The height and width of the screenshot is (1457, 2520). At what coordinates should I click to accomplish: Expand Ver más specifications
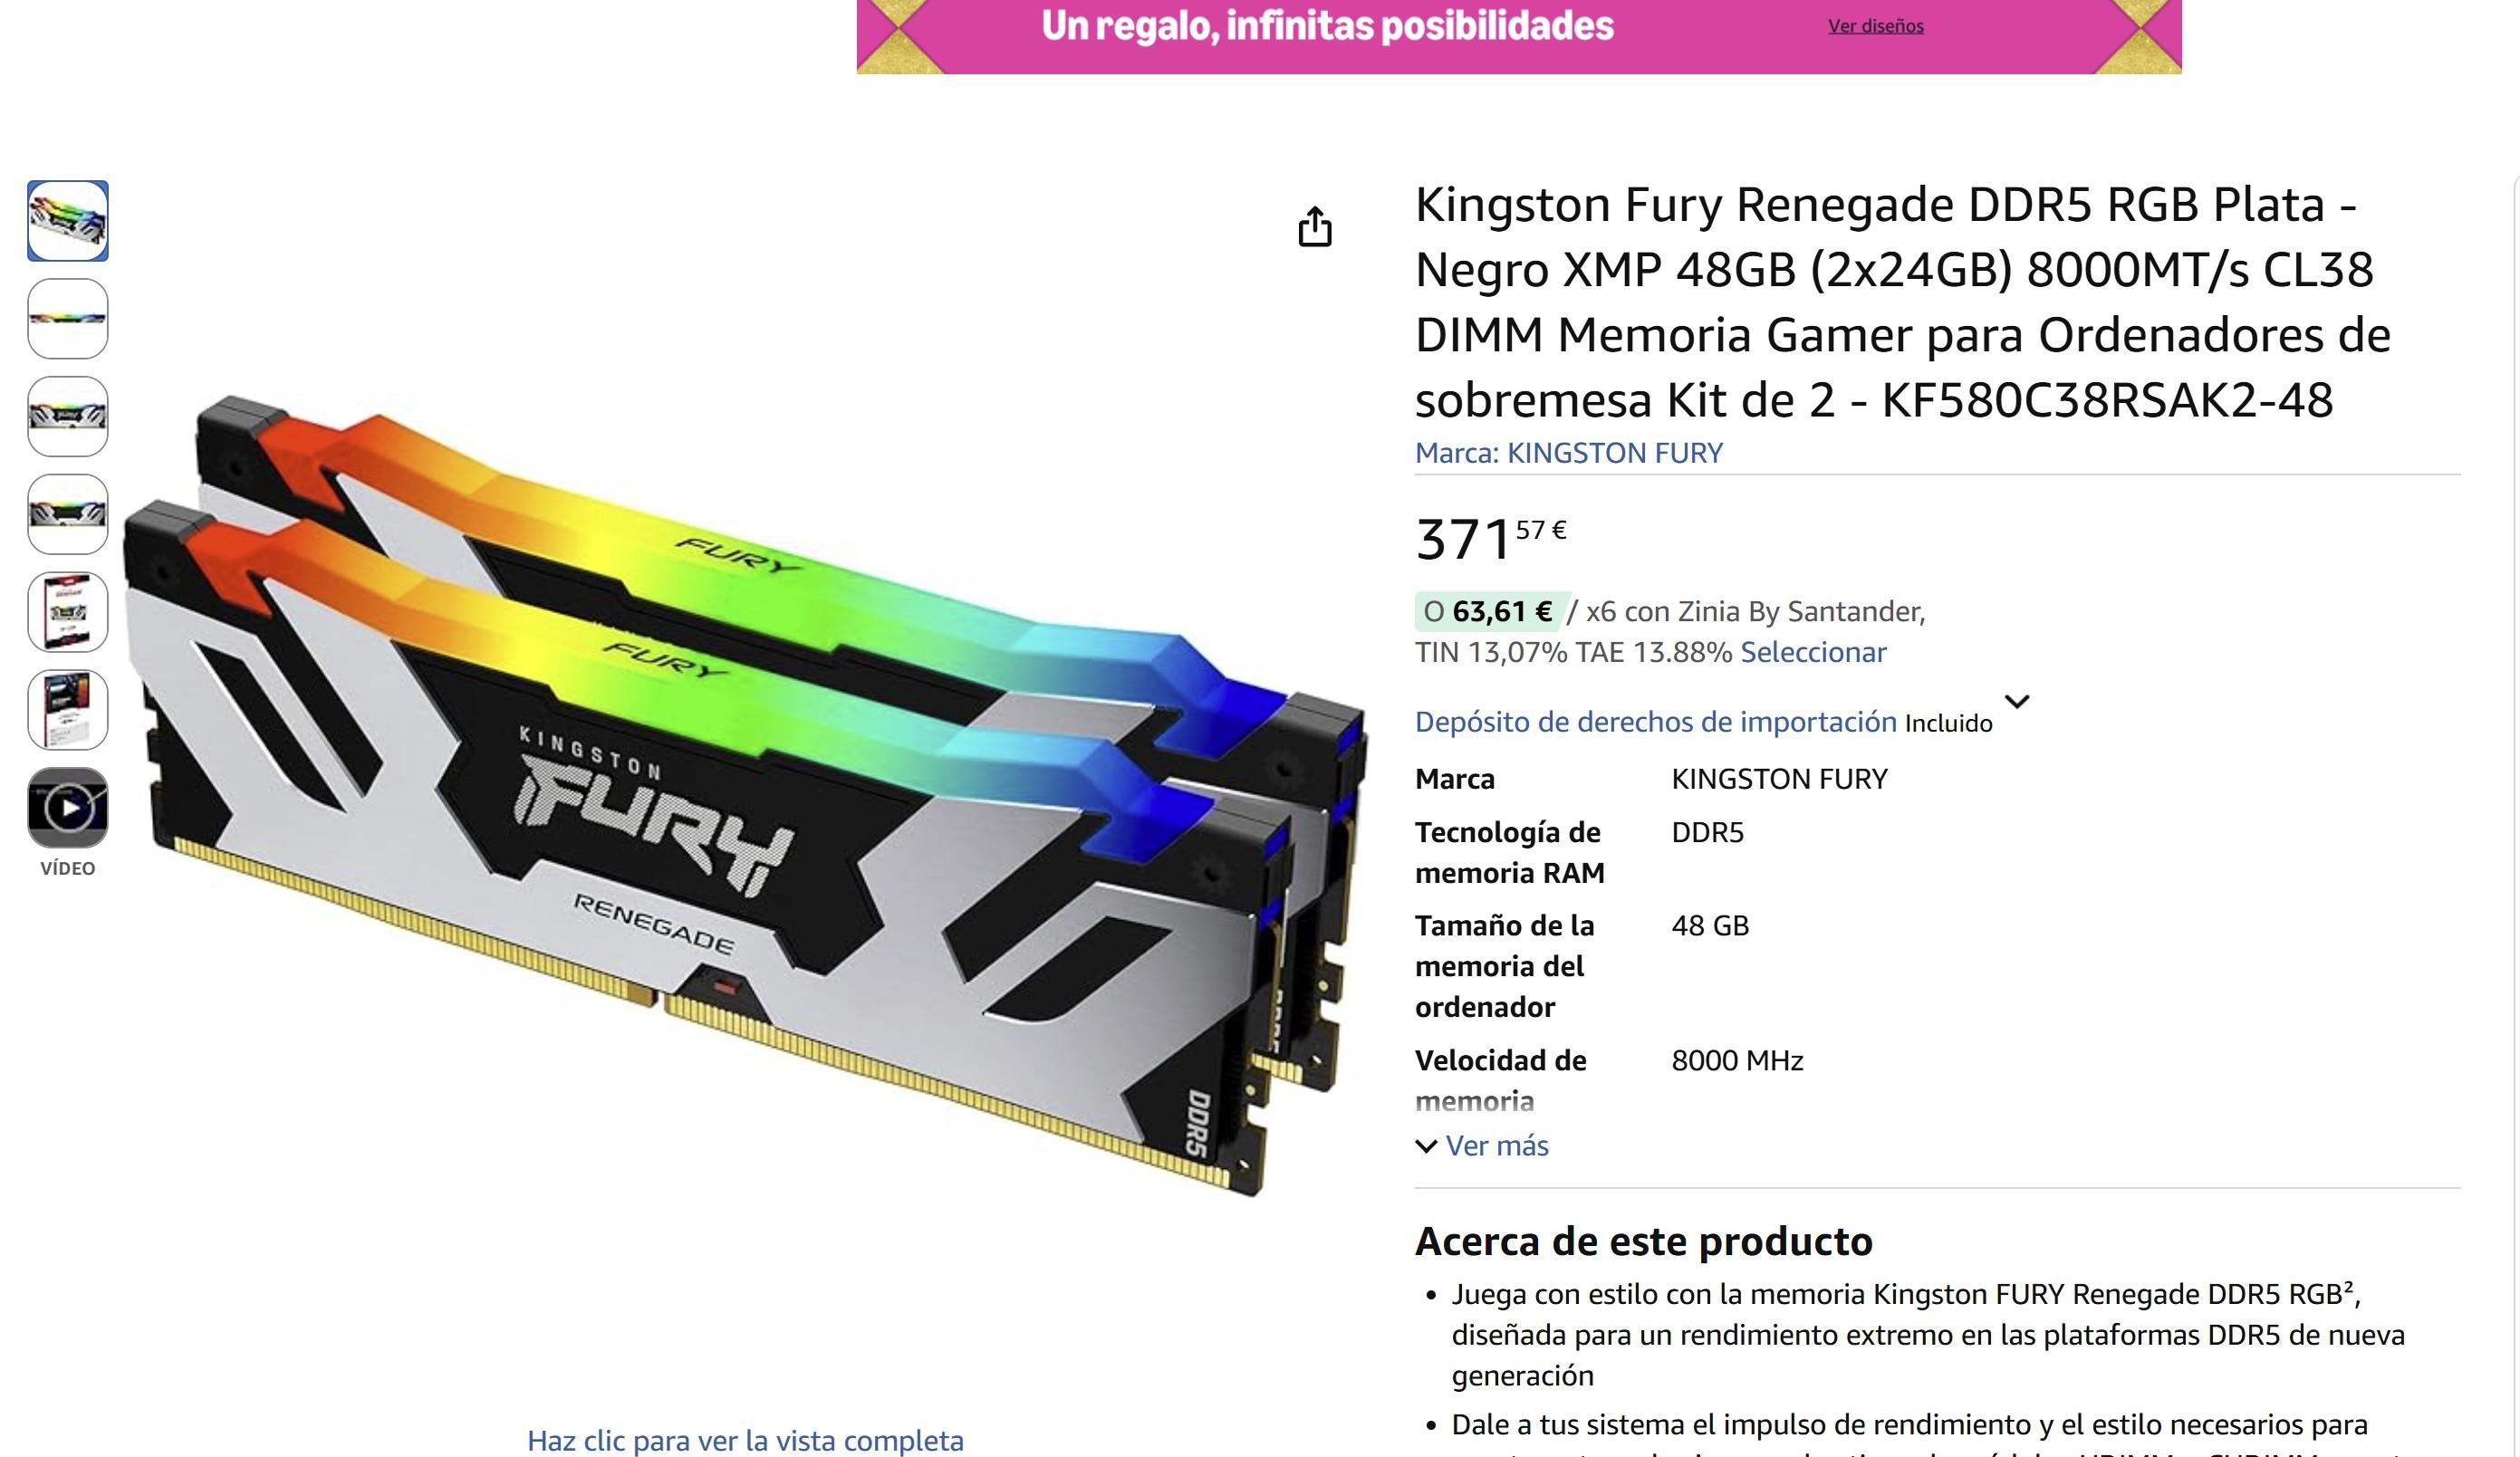pyautogui.click(x=1481, y=1146)
